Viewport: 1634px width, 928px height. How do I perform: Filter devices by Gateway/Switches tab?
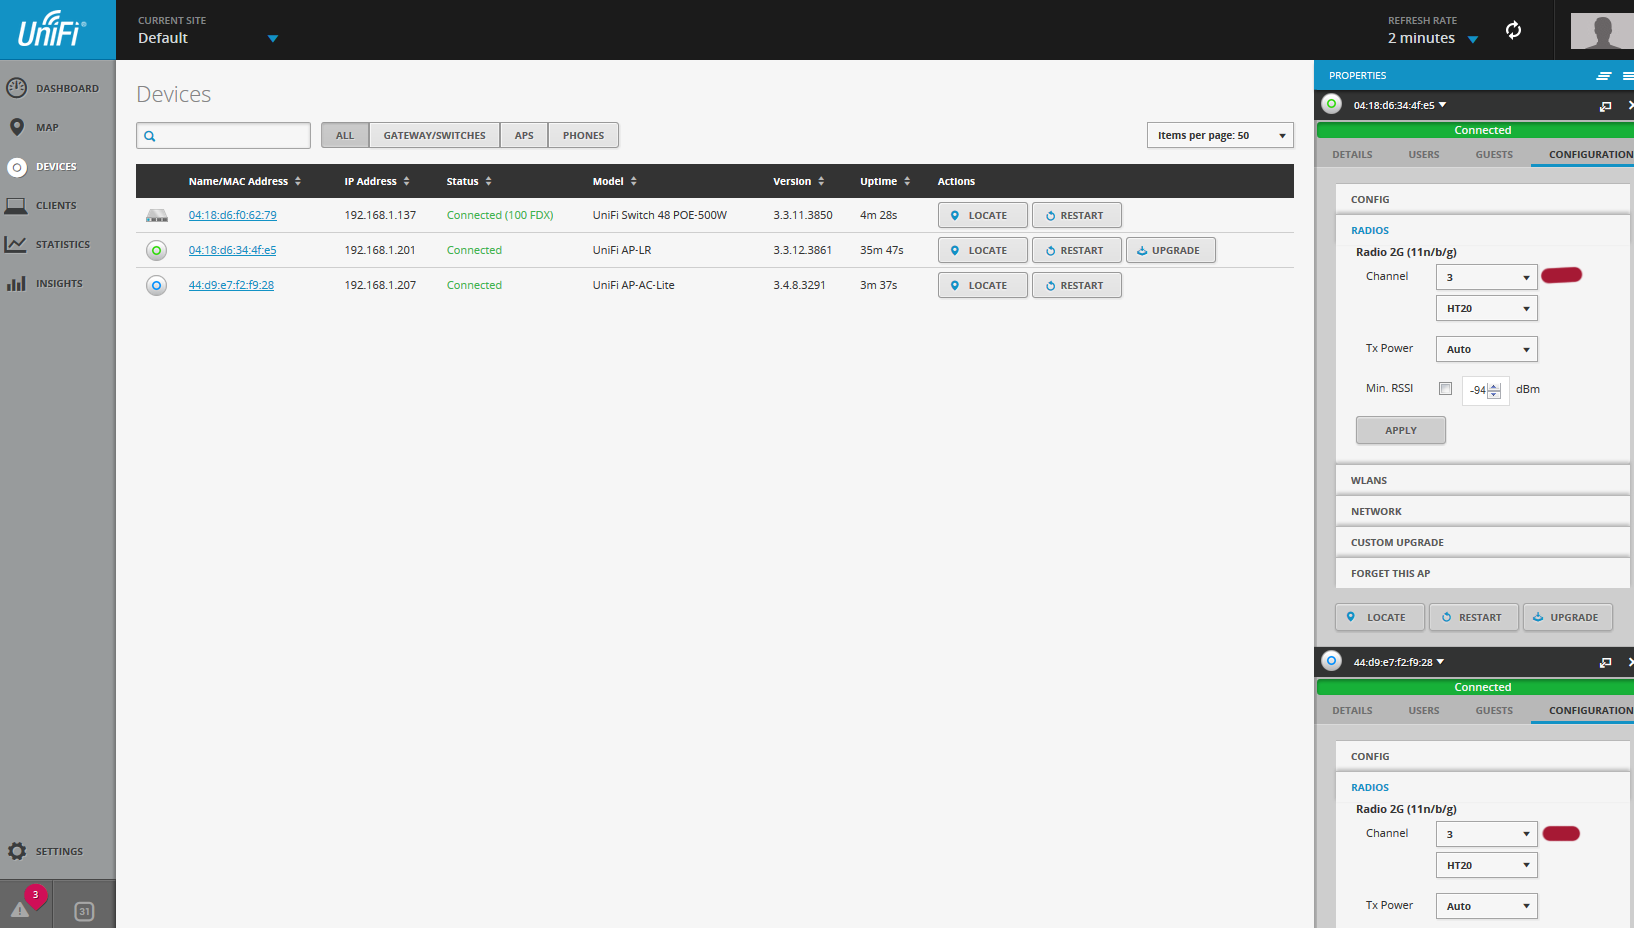tap(434, 135)
